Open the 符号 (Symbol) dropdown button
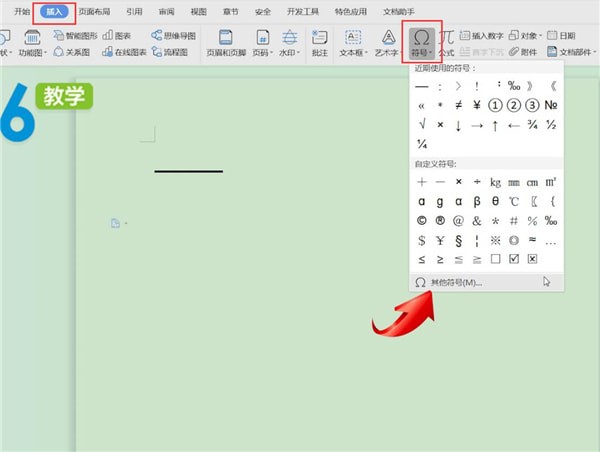Viewport: 600px width, 452px height. point(422,41)
